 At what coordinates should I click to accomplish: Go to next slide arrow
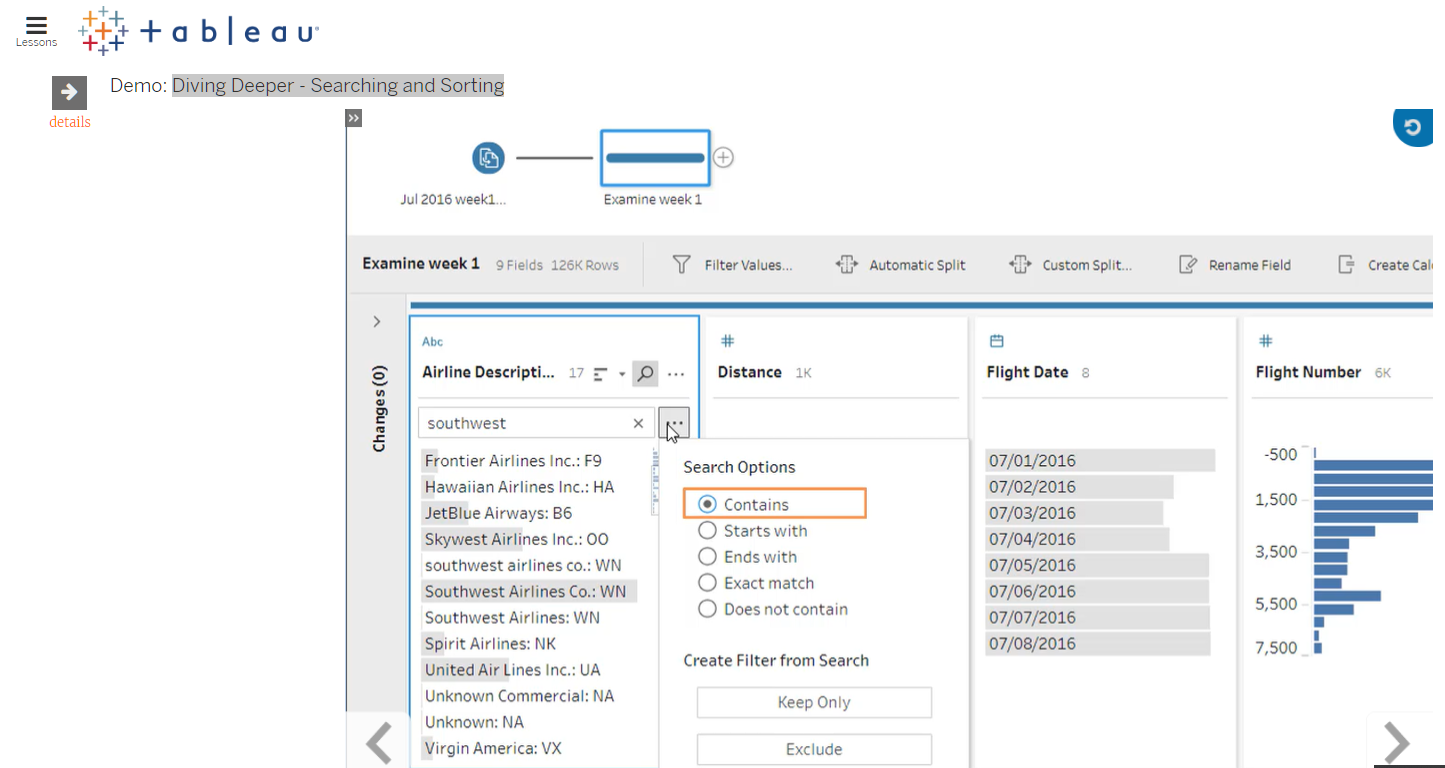click(x=1396, y=742)
